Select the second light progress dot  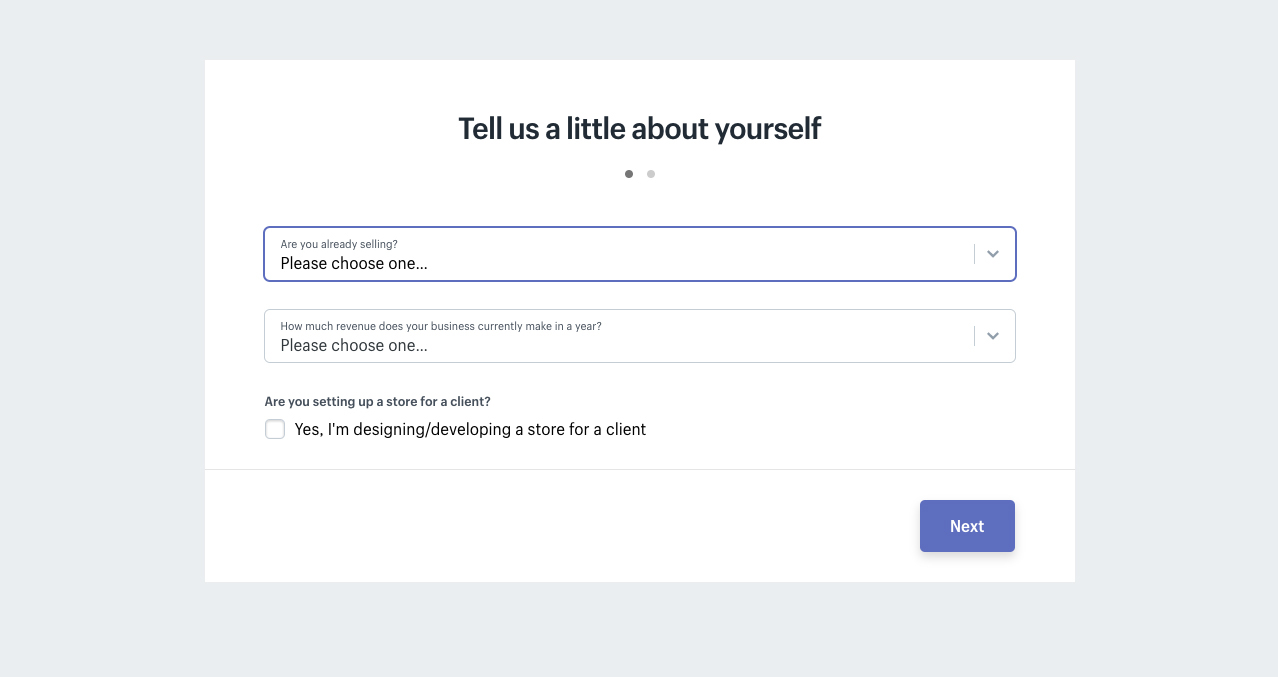pyautogui.click(x=651, y=174)
